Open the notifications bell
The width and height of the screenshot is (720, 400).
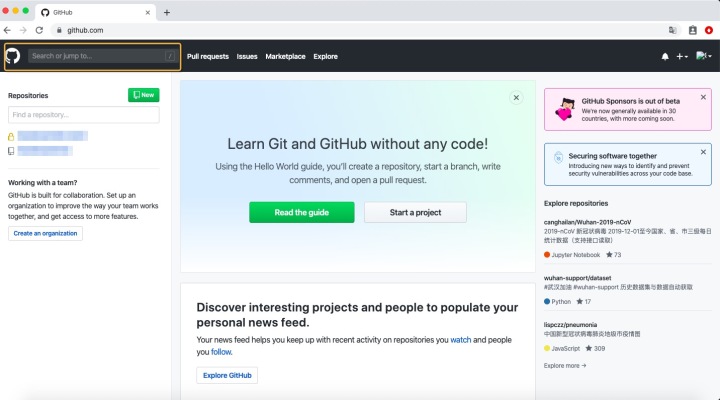click(x=665, y=56)
